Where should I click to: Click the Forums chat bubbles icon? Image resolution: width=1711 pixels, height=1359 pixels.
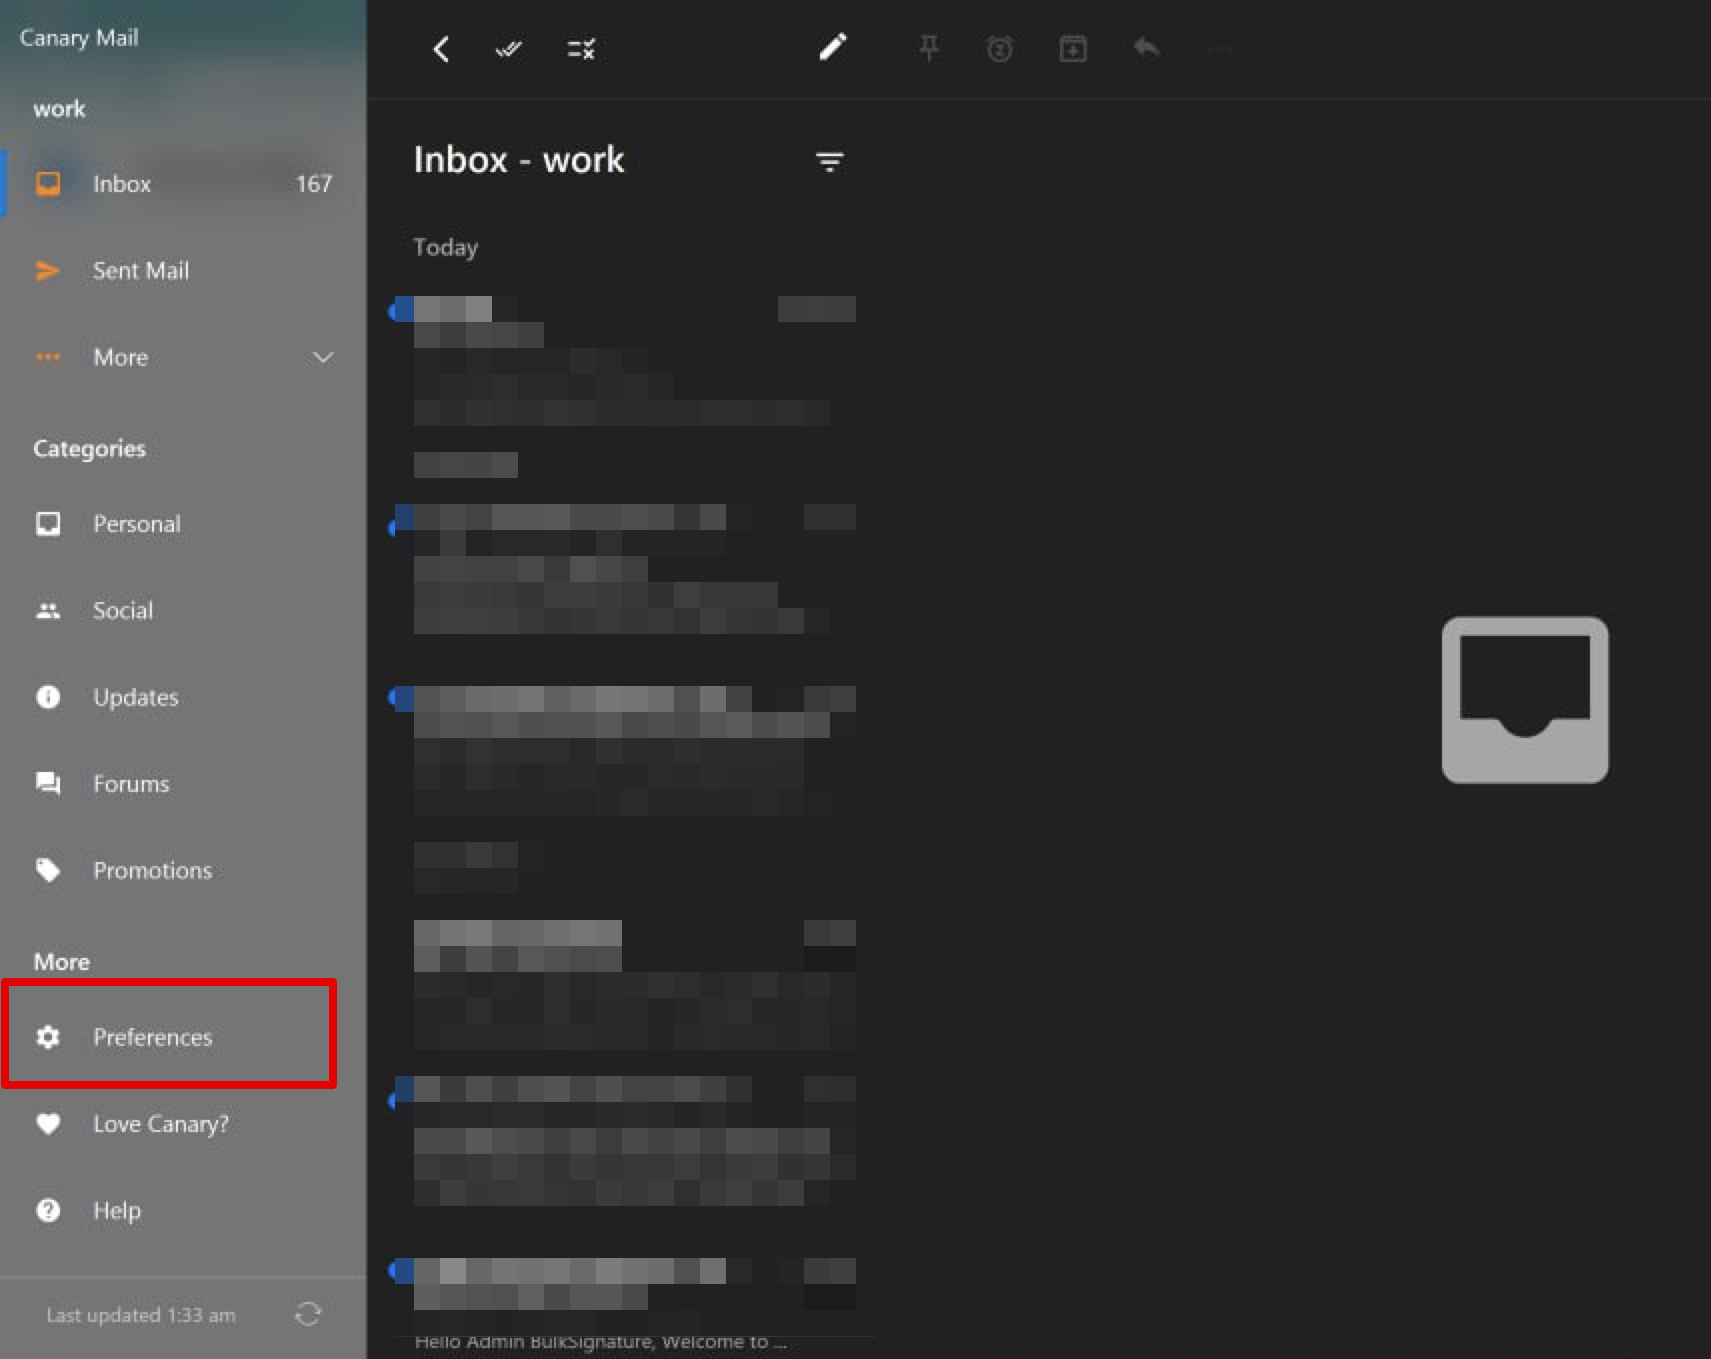click(x=48, y=783)
